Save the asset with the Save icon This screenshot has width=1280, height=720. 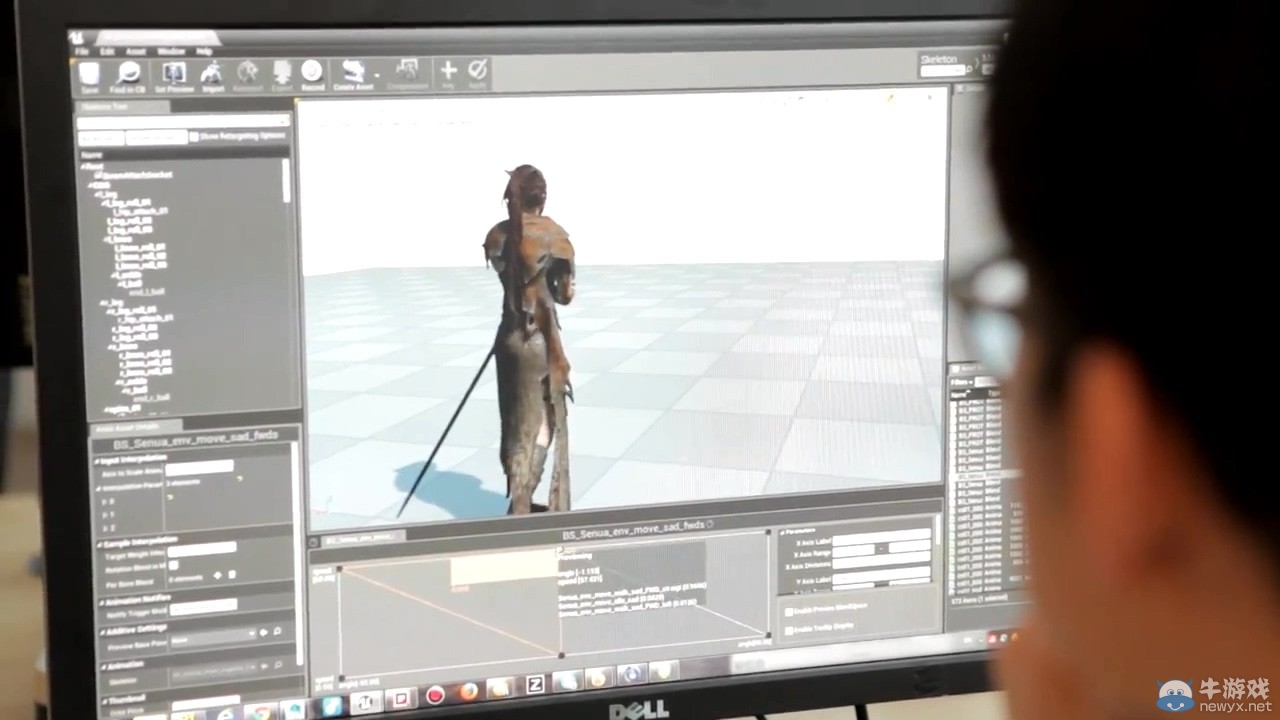pyautogui.click(x=89, y=75)
